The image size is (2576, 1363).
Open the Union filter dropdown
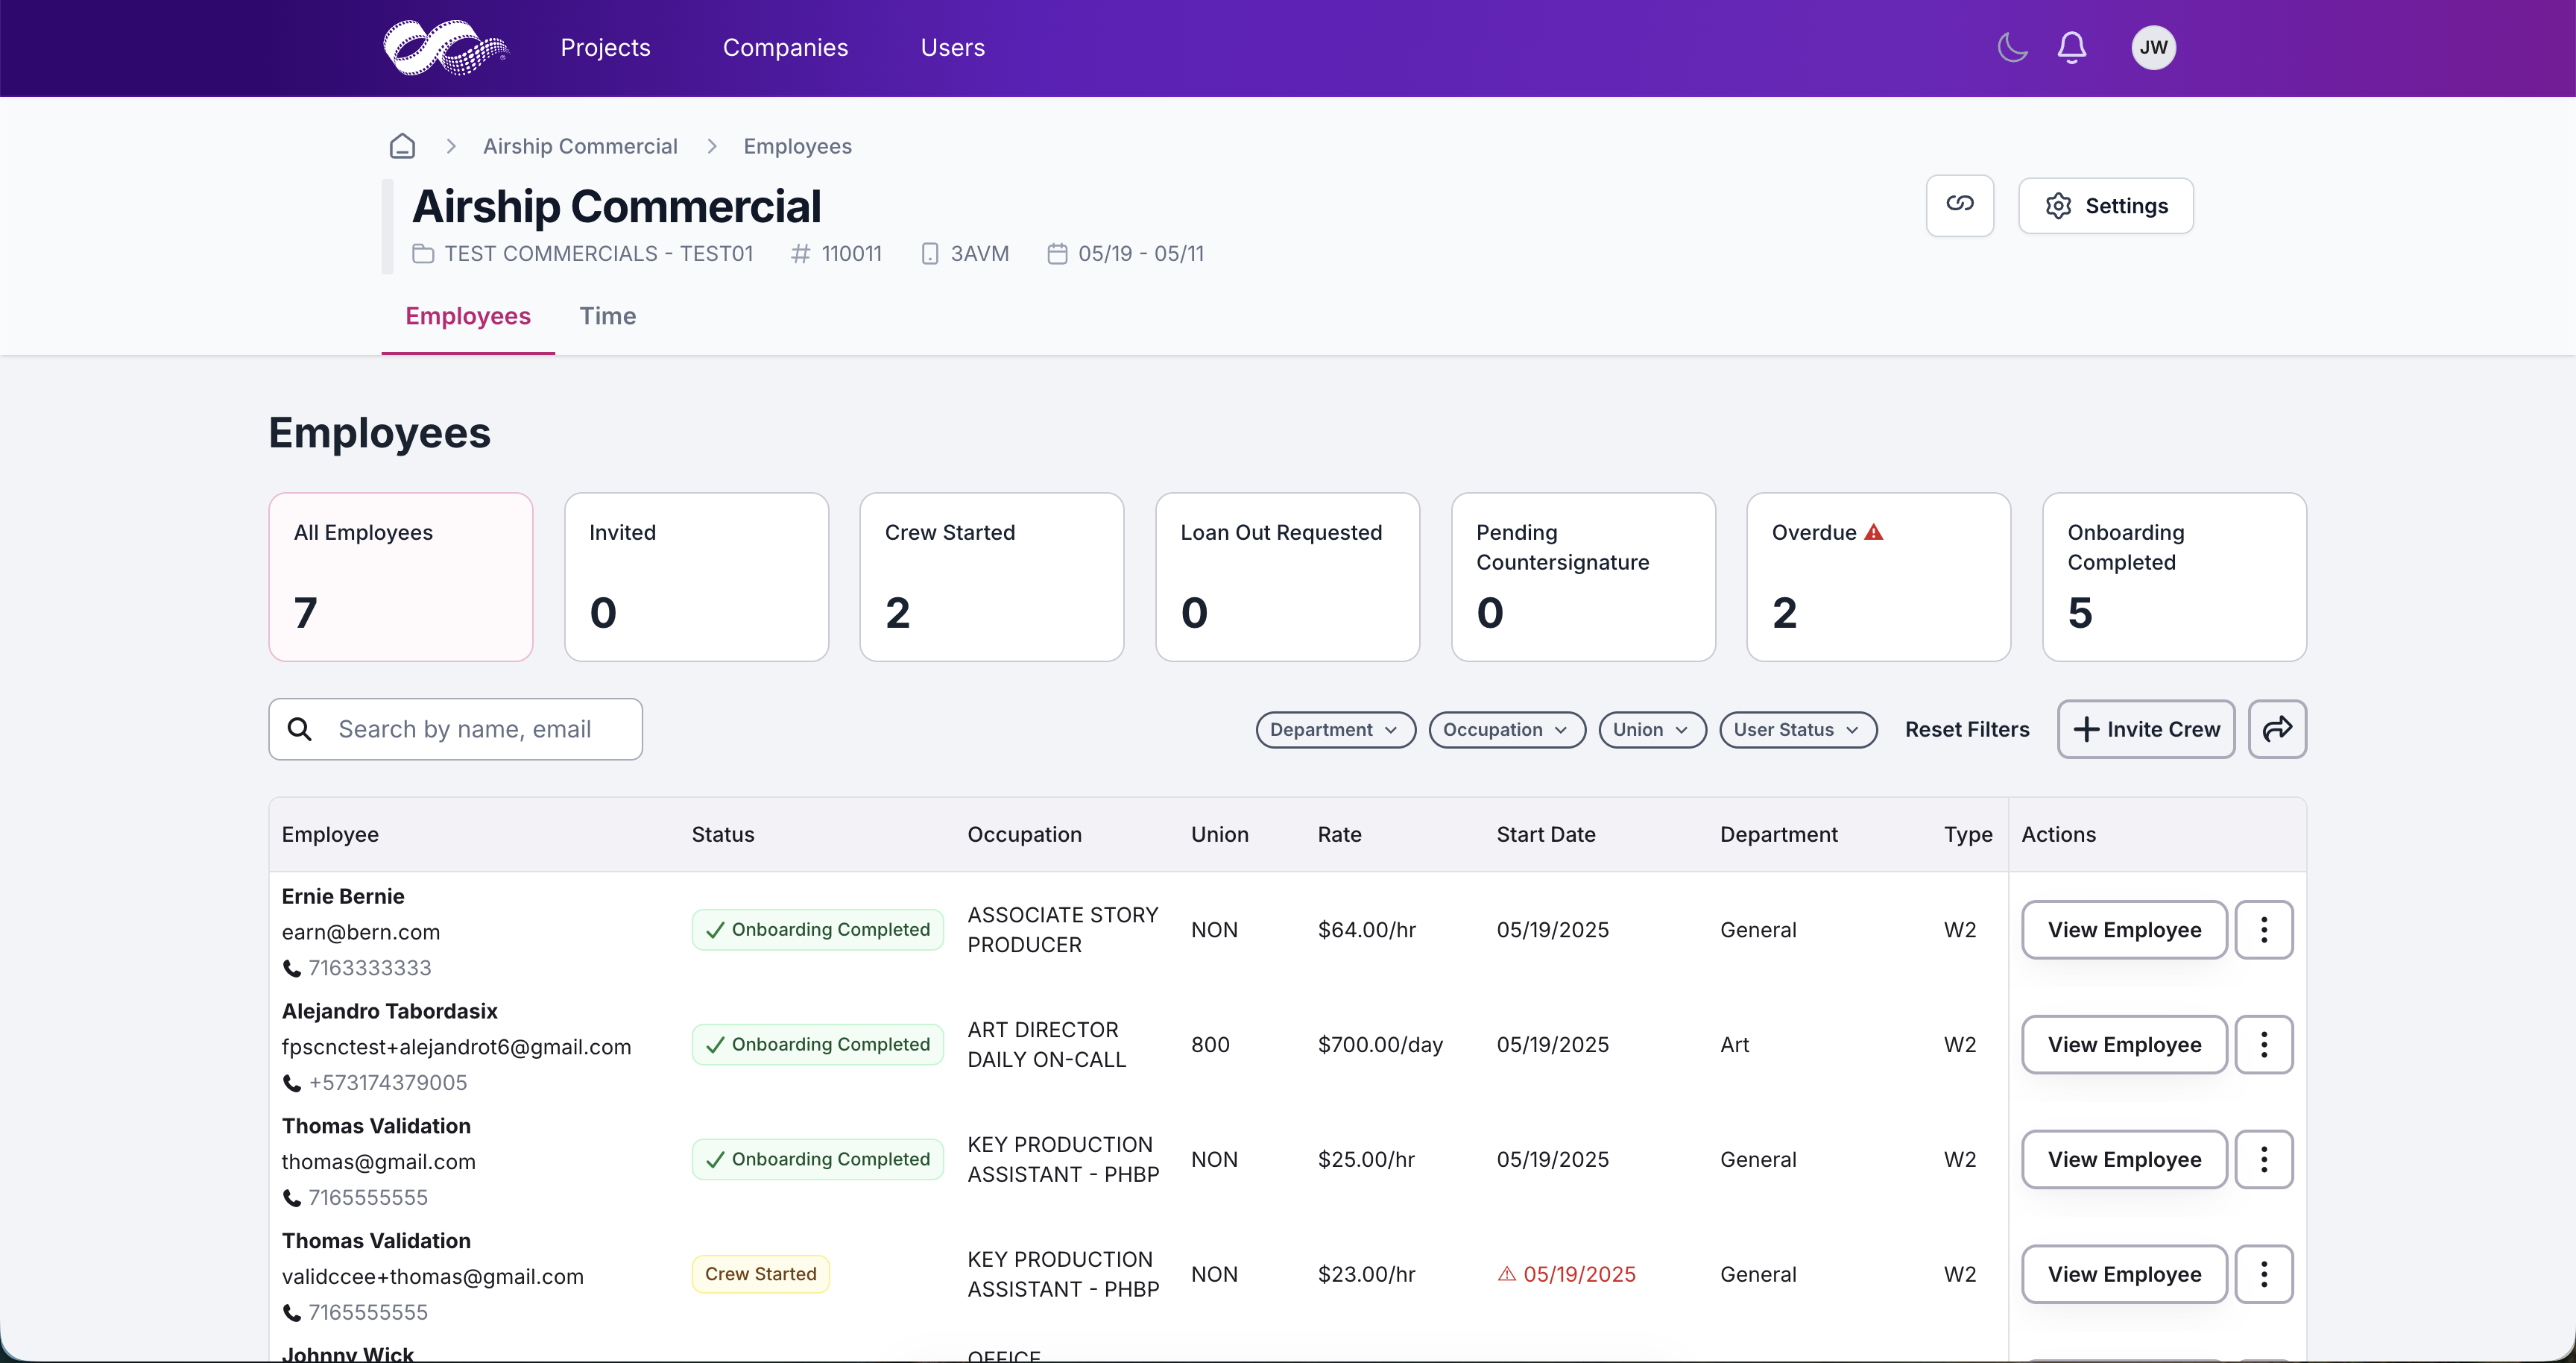1652,729
